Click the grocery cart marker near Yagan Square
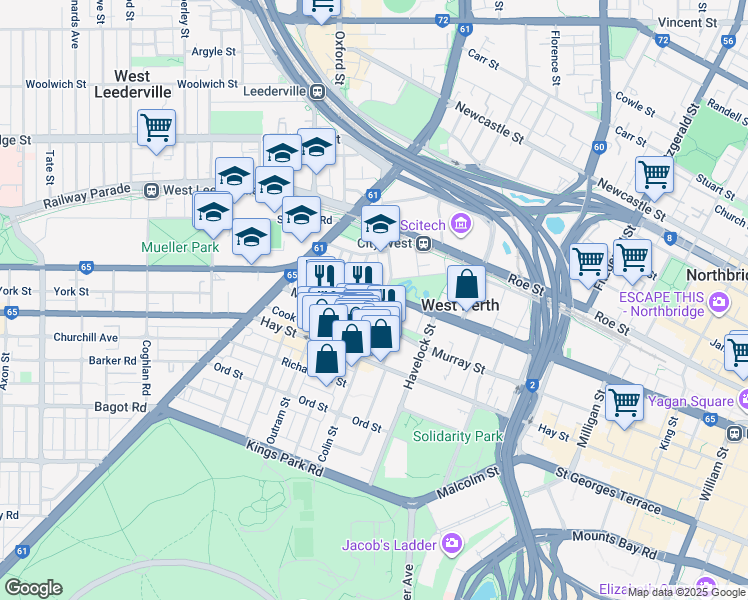The image size is (748, 600). pyautogui.click(x=624, y=402)
